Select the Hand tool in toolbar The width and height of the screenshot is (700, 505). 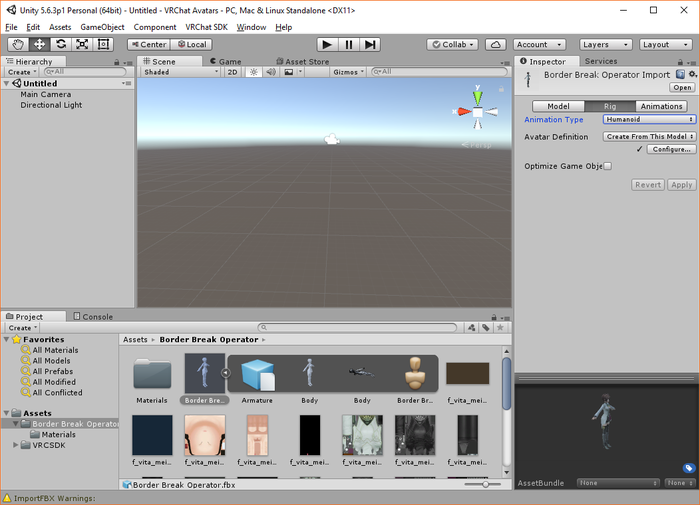tap(18, 44)
